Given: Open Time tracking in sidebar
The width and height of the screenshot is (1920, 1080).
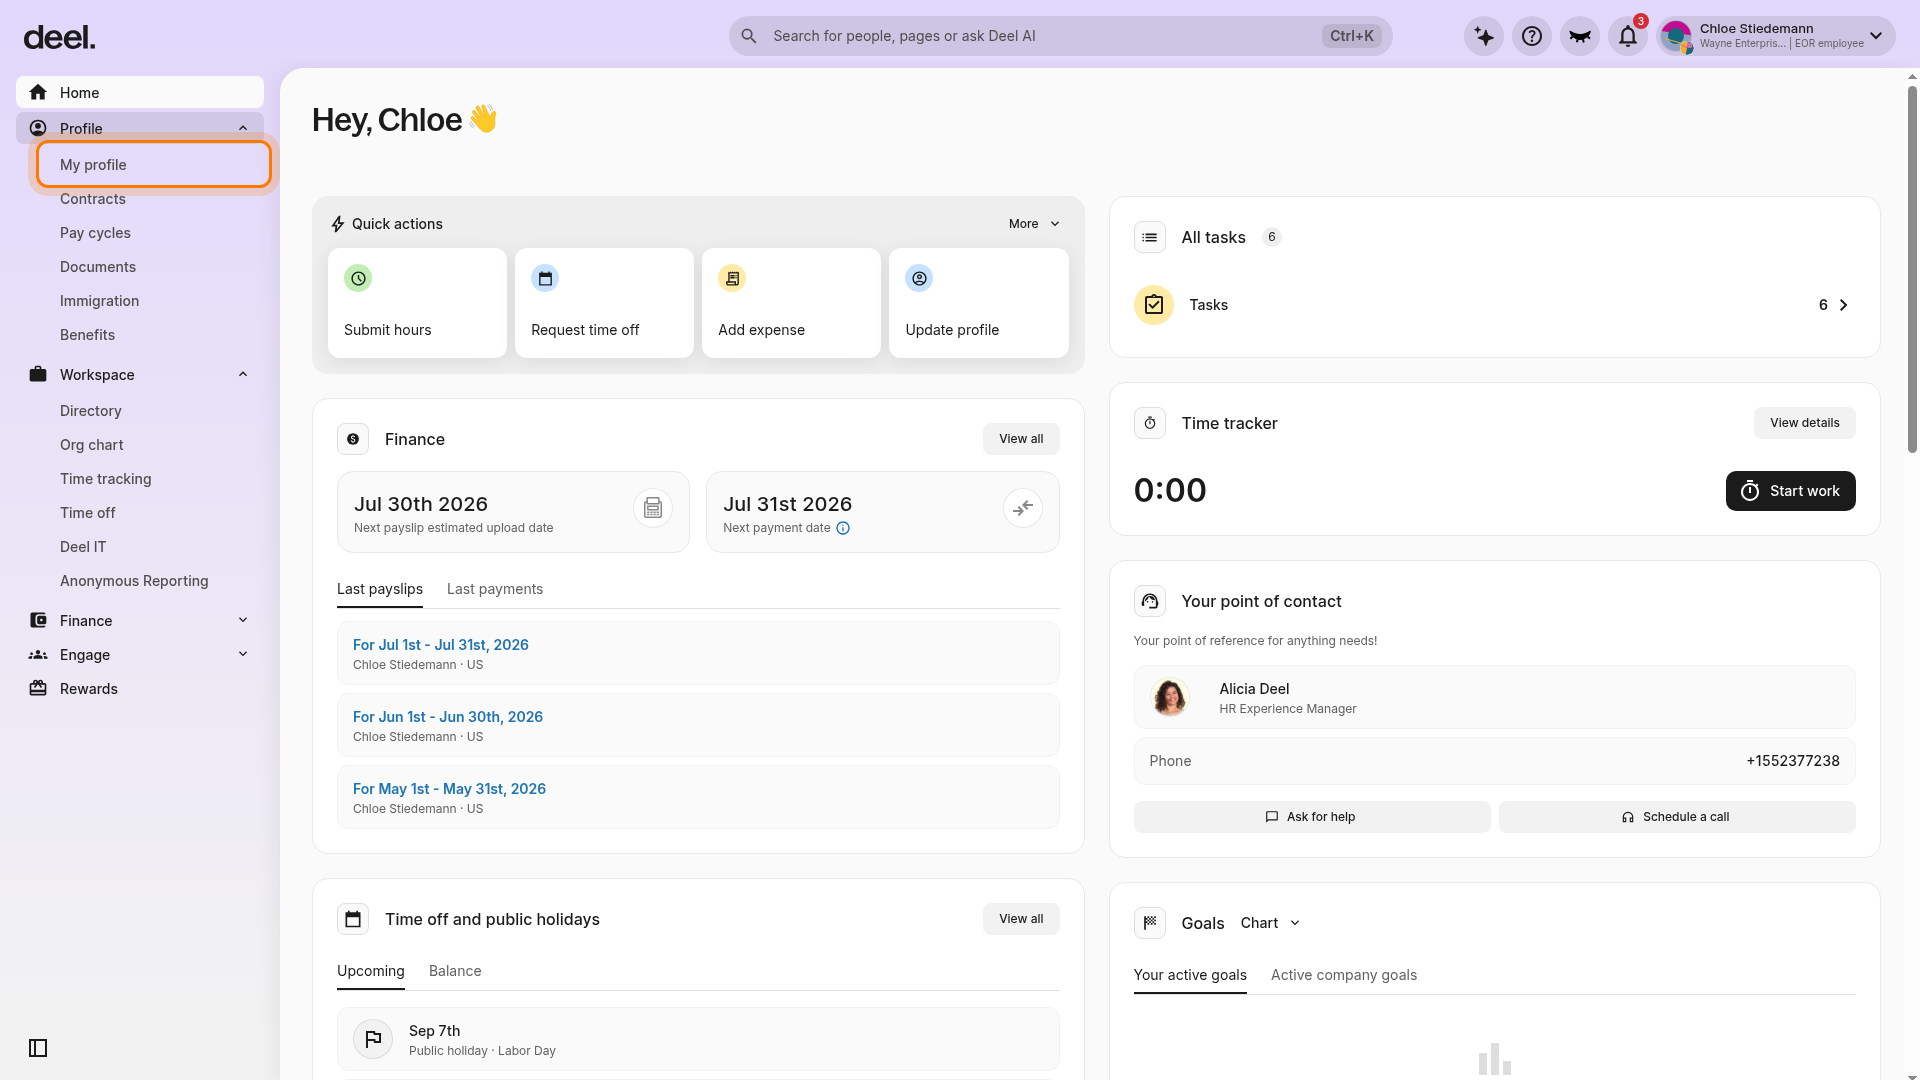Looking at the screenshot, I should tap(106, 479).
